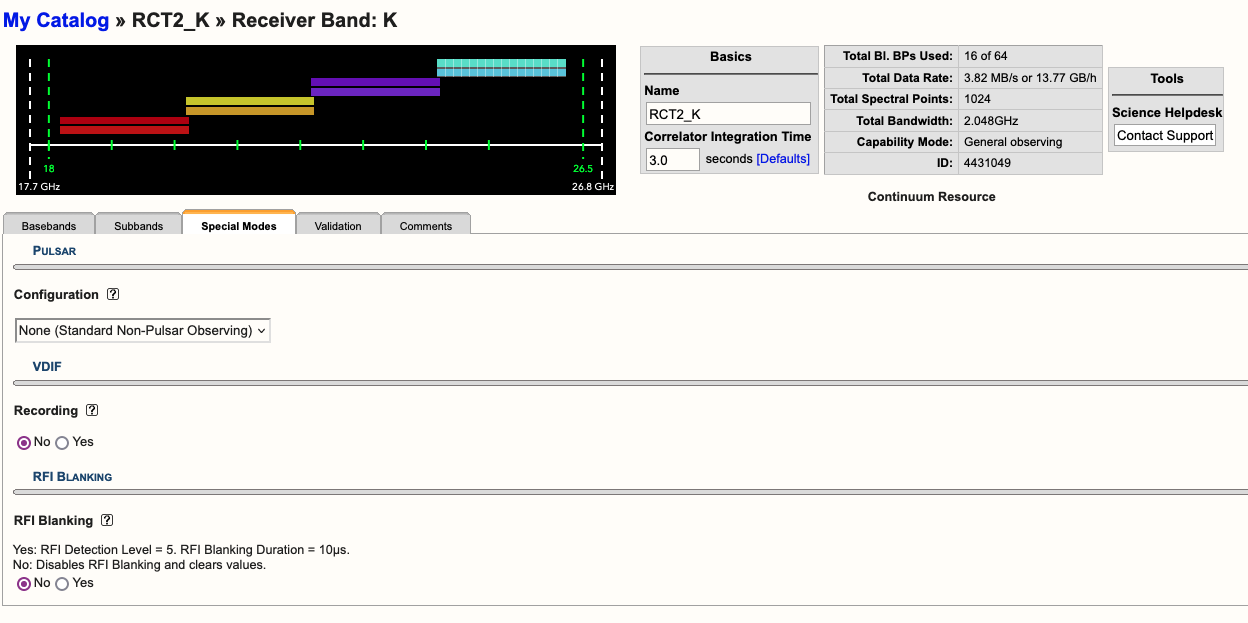Select the red baseband bar in the spectrum

[124, 125]
